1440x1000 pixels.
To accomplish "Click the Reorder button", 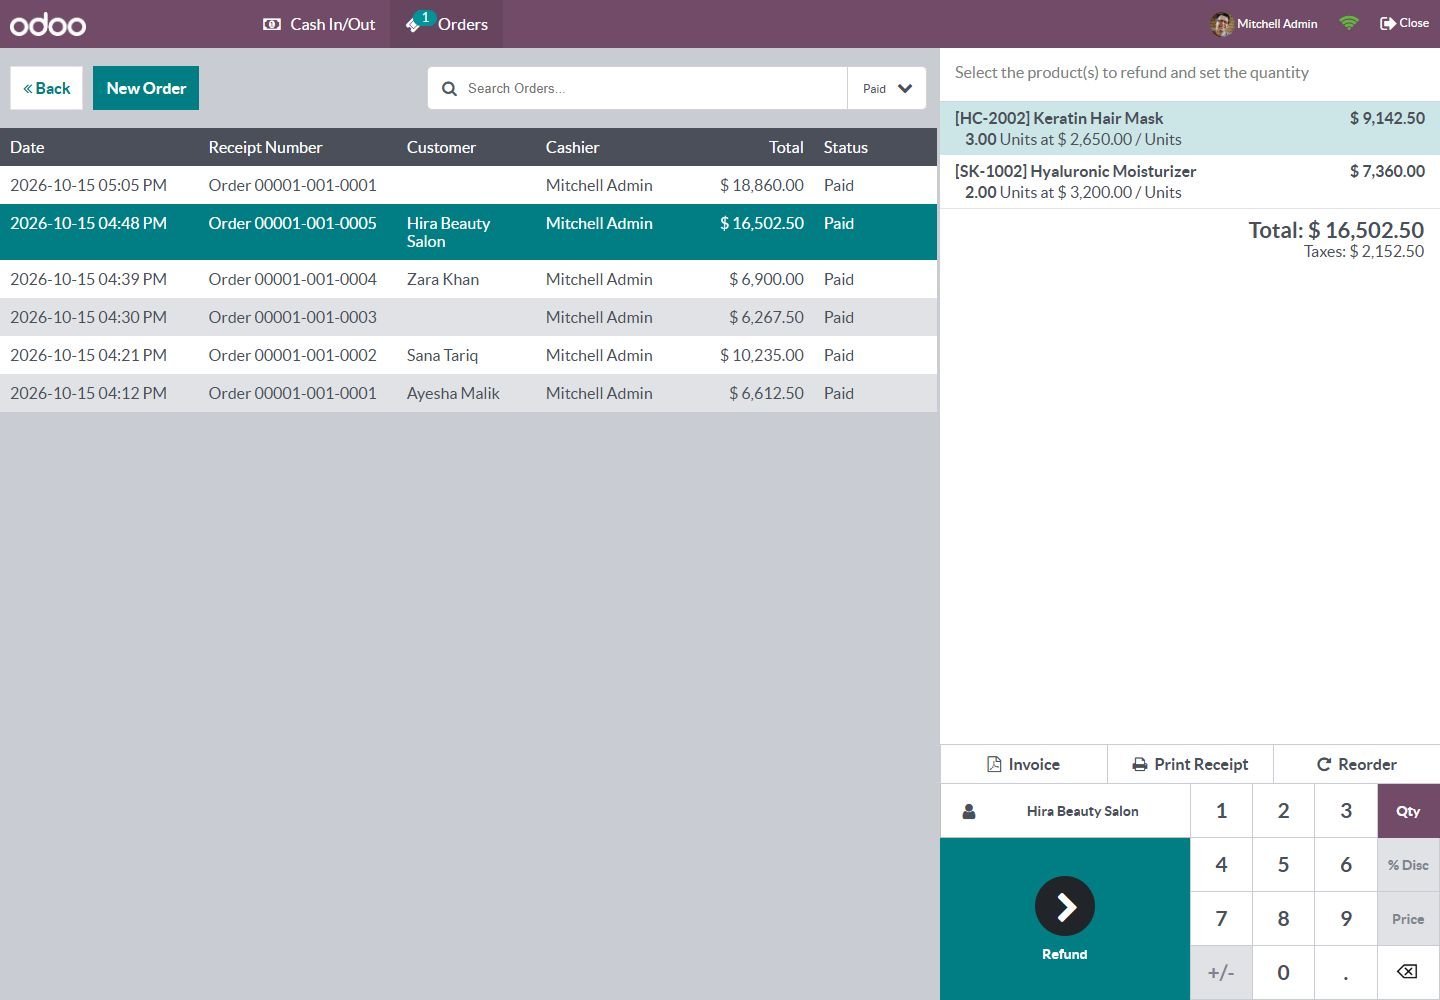I will coord(1356,764).
